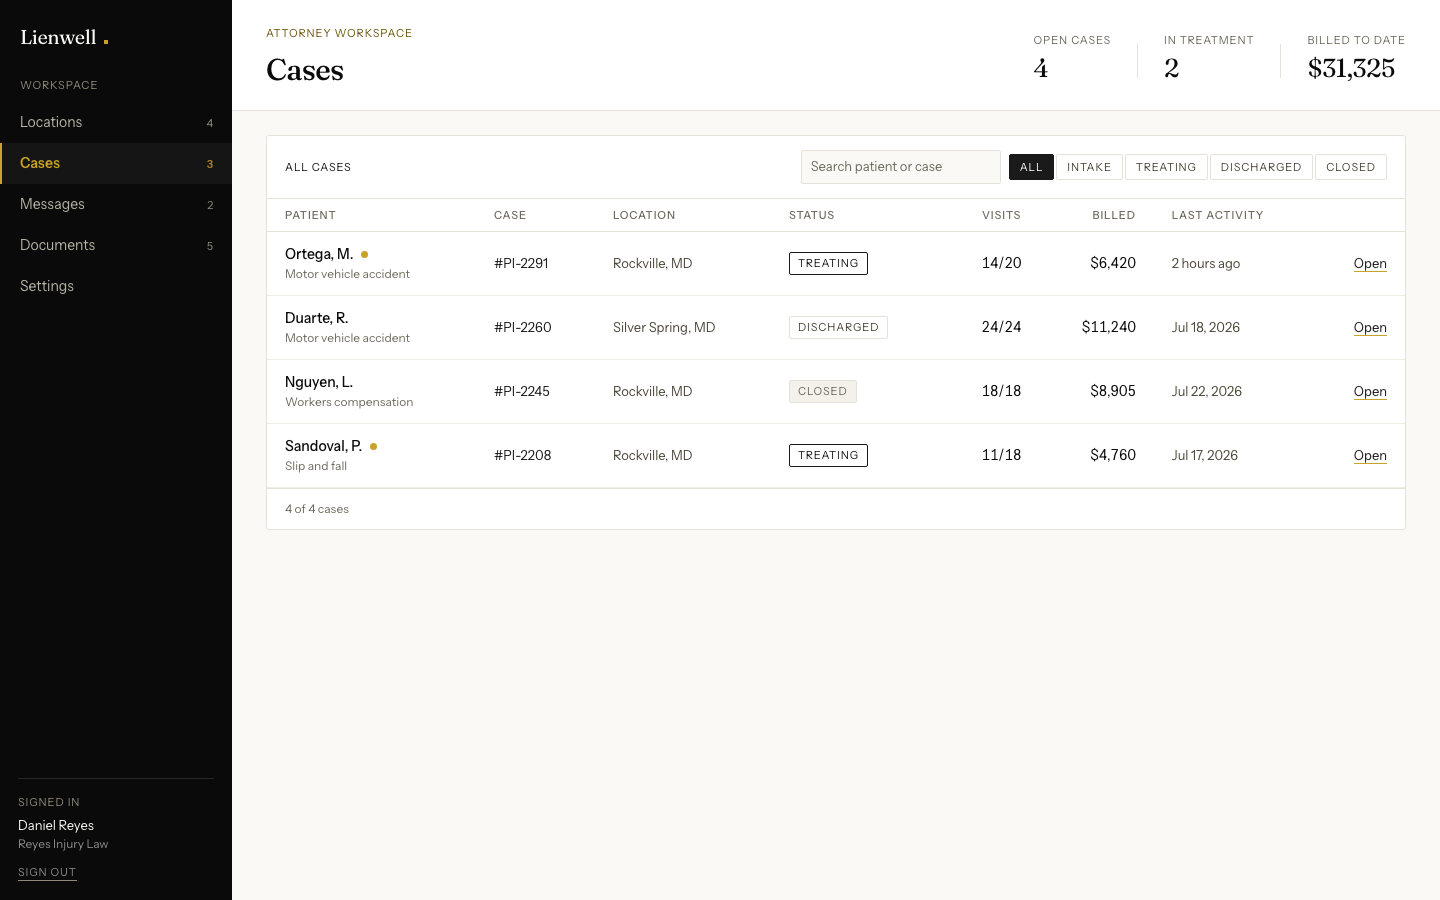Click the Jul 18, 2026 activity date
Screen dimensions: 1440x900
(x=1206, y=328)
